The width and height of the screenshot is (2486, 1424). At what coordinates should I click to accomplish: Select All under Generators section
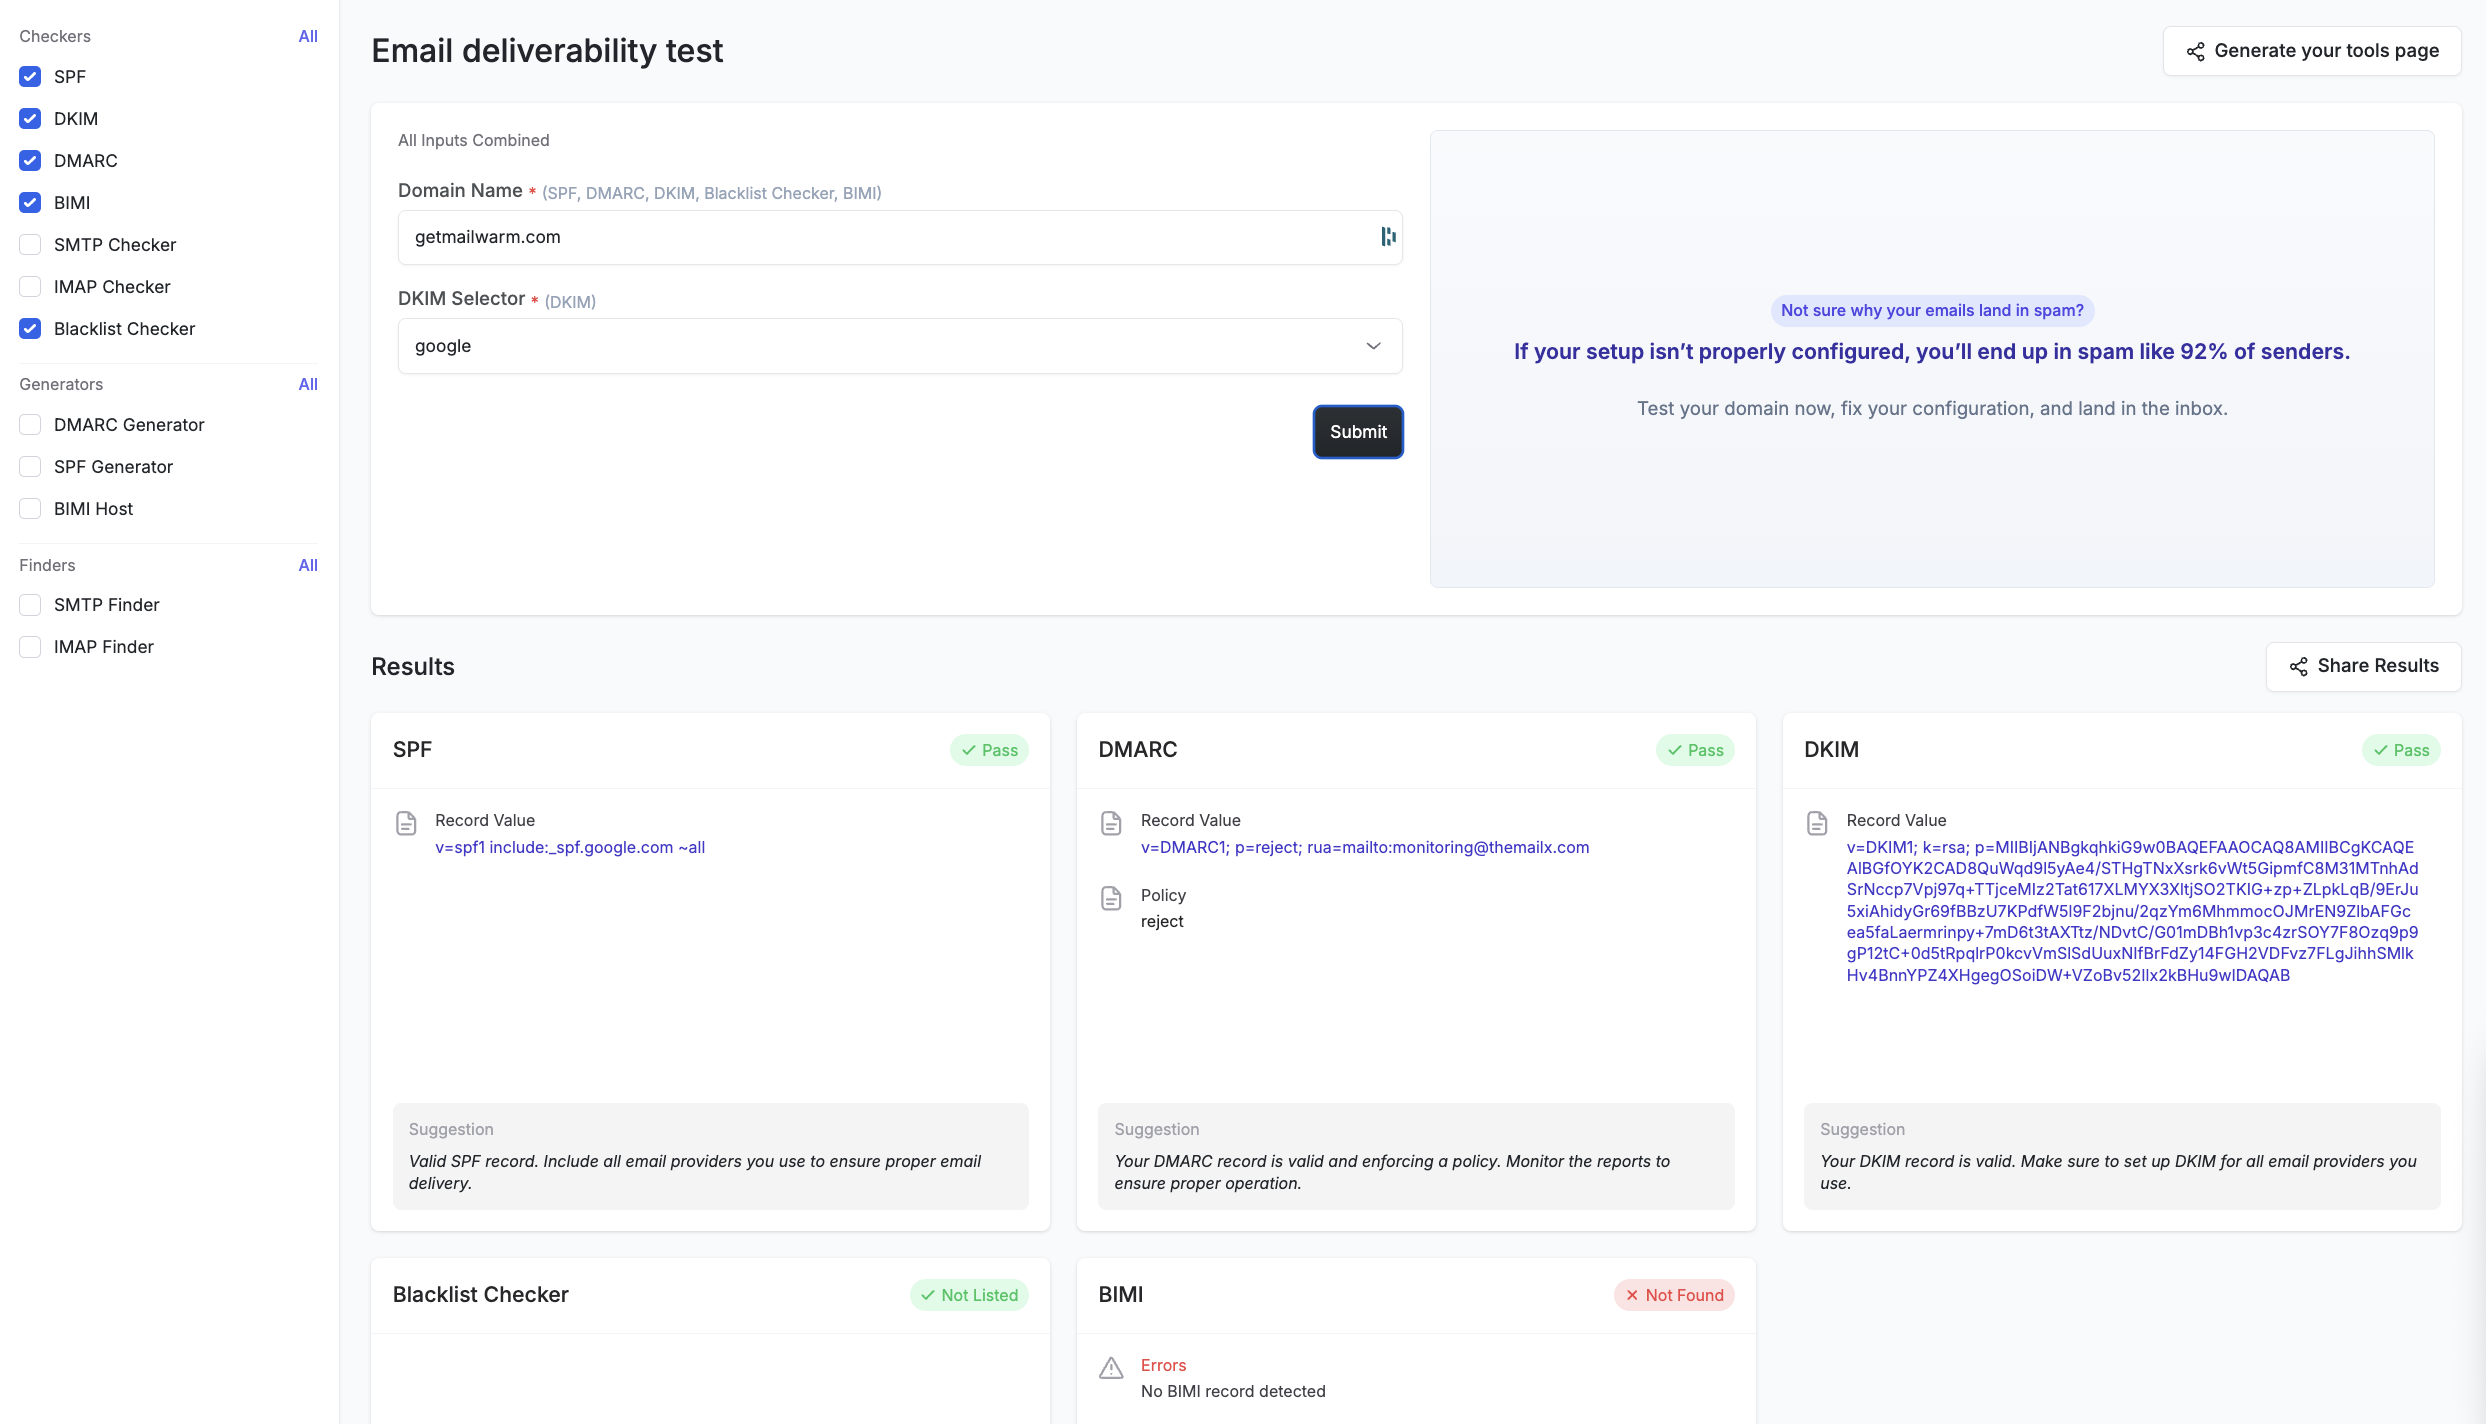[x=307, y=384]
